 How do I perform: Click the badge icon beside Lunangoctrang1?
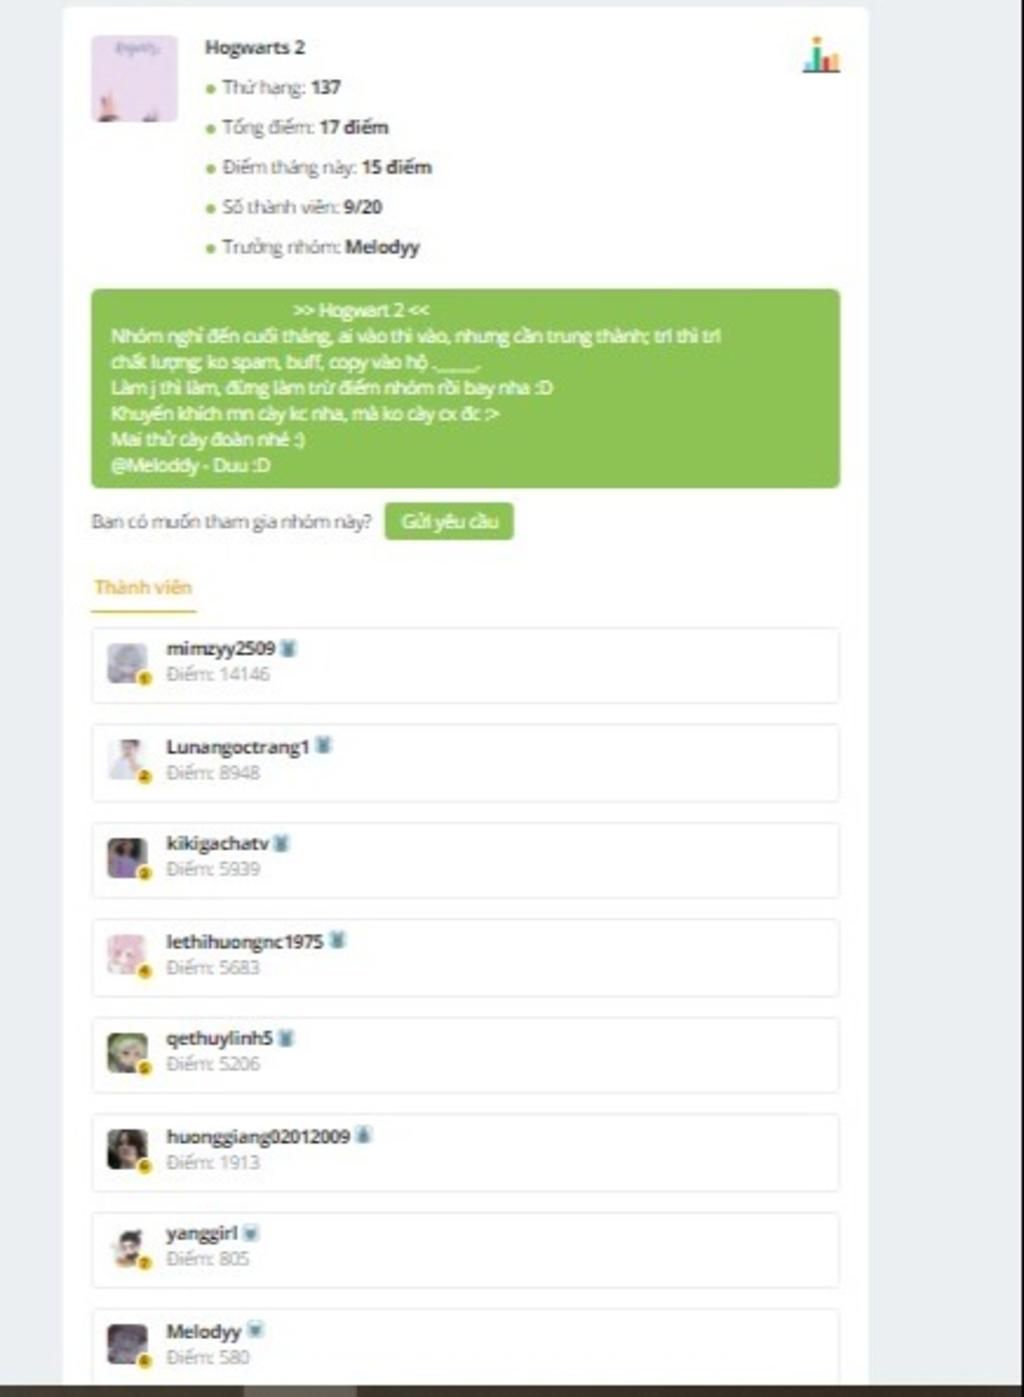pyautogui.click(x=323, y=745)
